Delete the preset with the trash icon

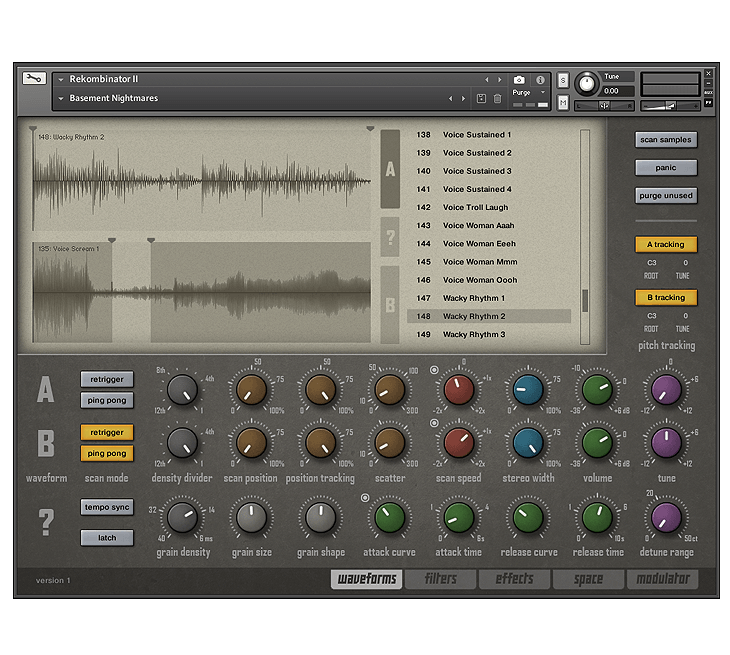497,98
